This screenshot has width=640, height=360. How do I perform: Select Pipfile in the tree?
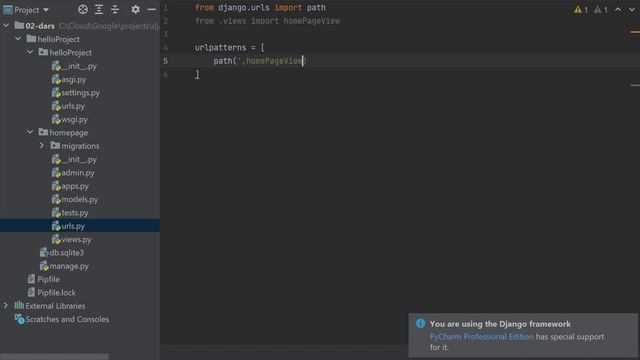(x=44, y=279)
